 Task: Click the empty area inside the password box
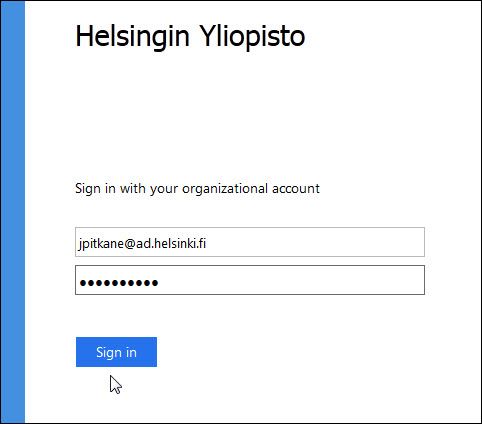tap(290, 280)
